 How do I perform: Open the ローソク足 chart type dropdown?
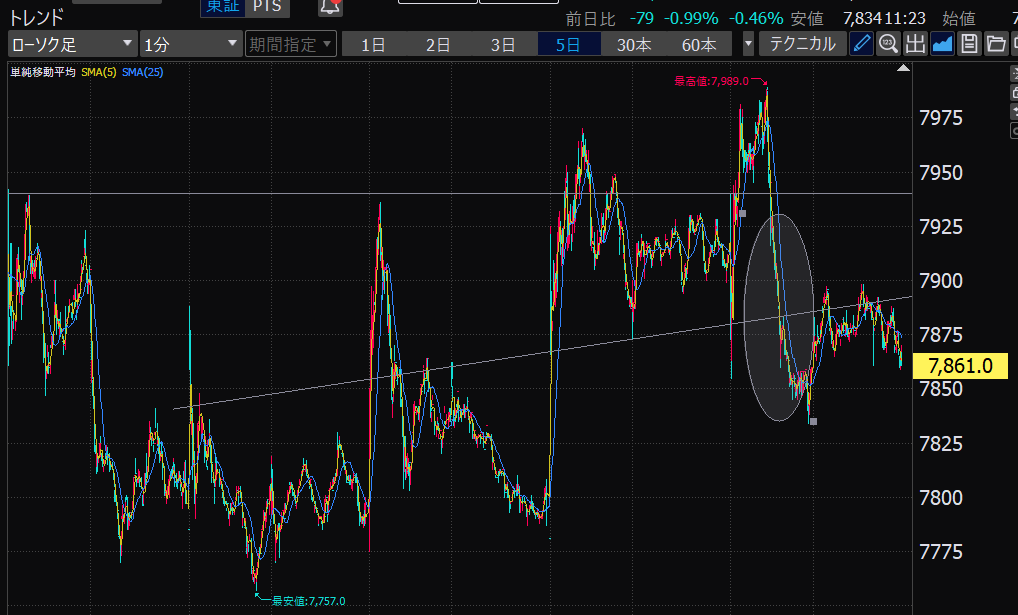pos(72,44)
